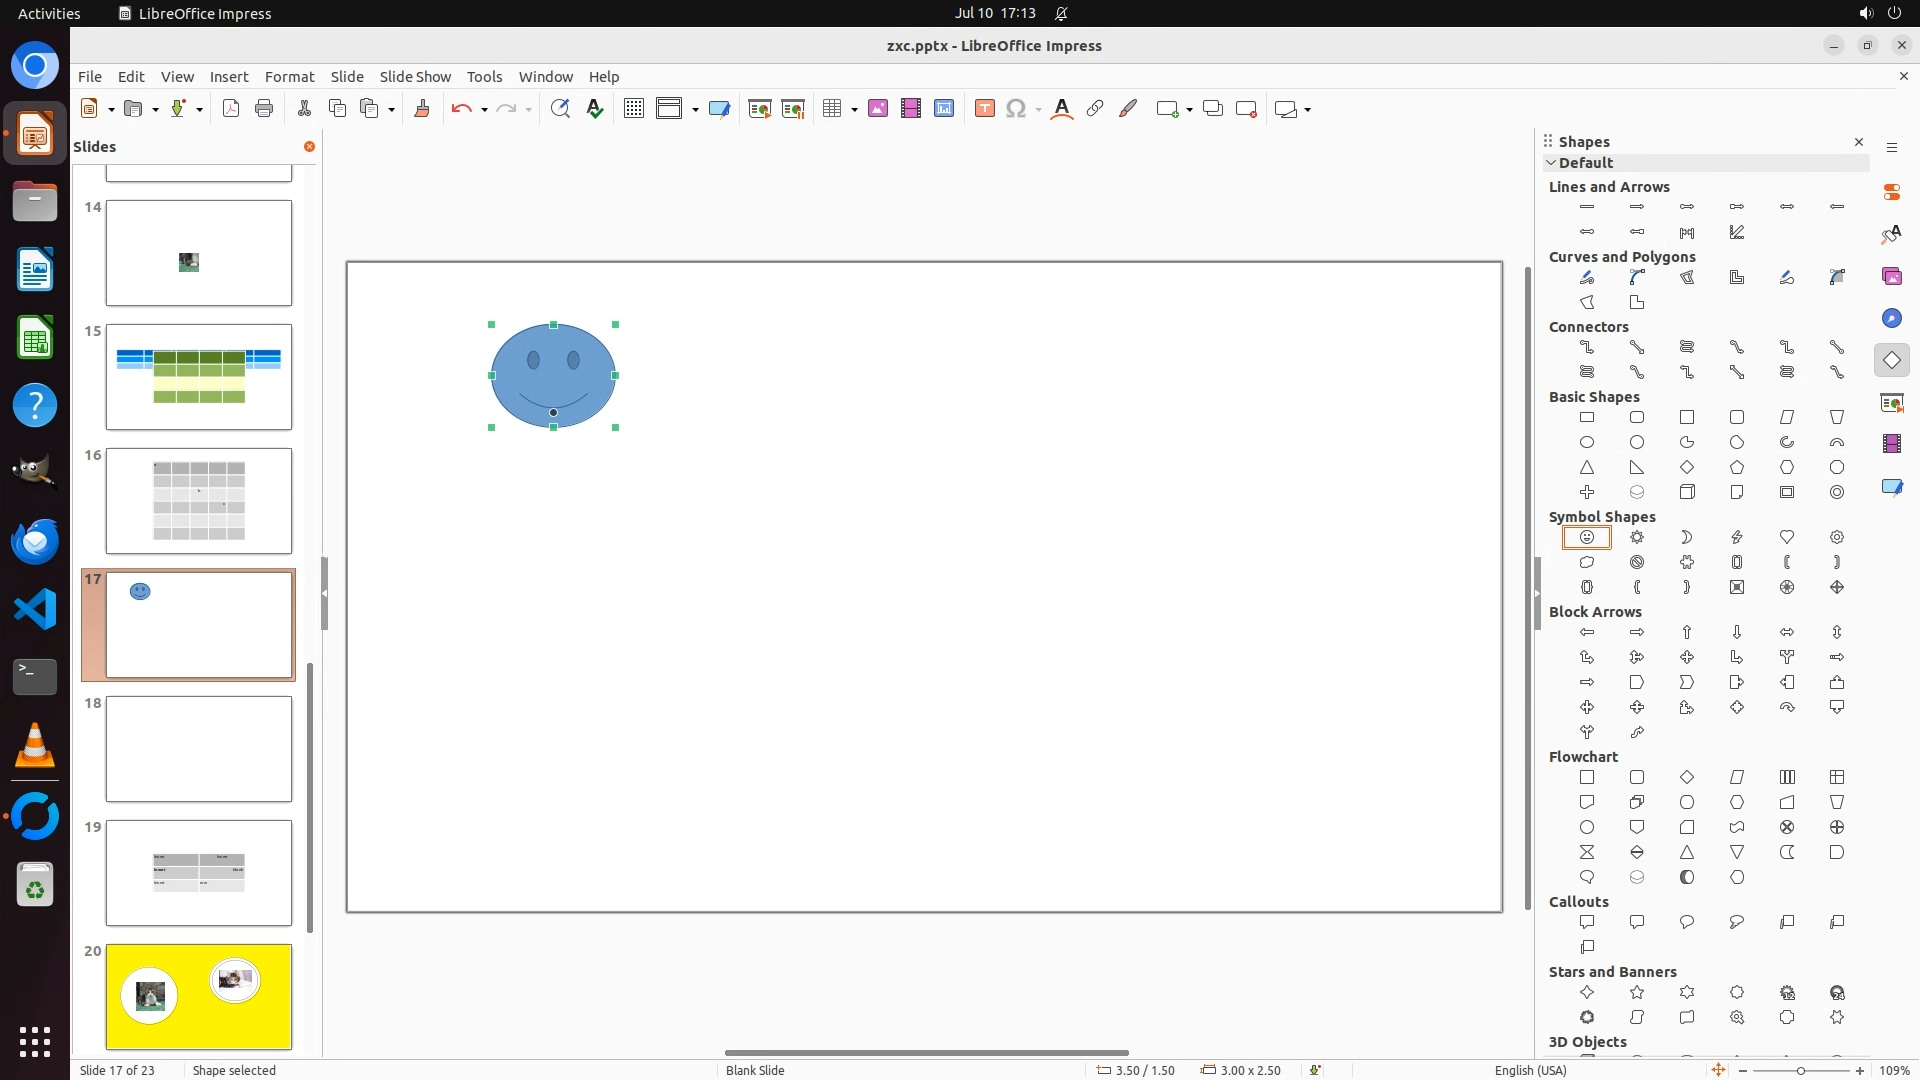Open the Gallery deck in the sidebar
1920x1080 pixels.
[x=1891, y=276]
